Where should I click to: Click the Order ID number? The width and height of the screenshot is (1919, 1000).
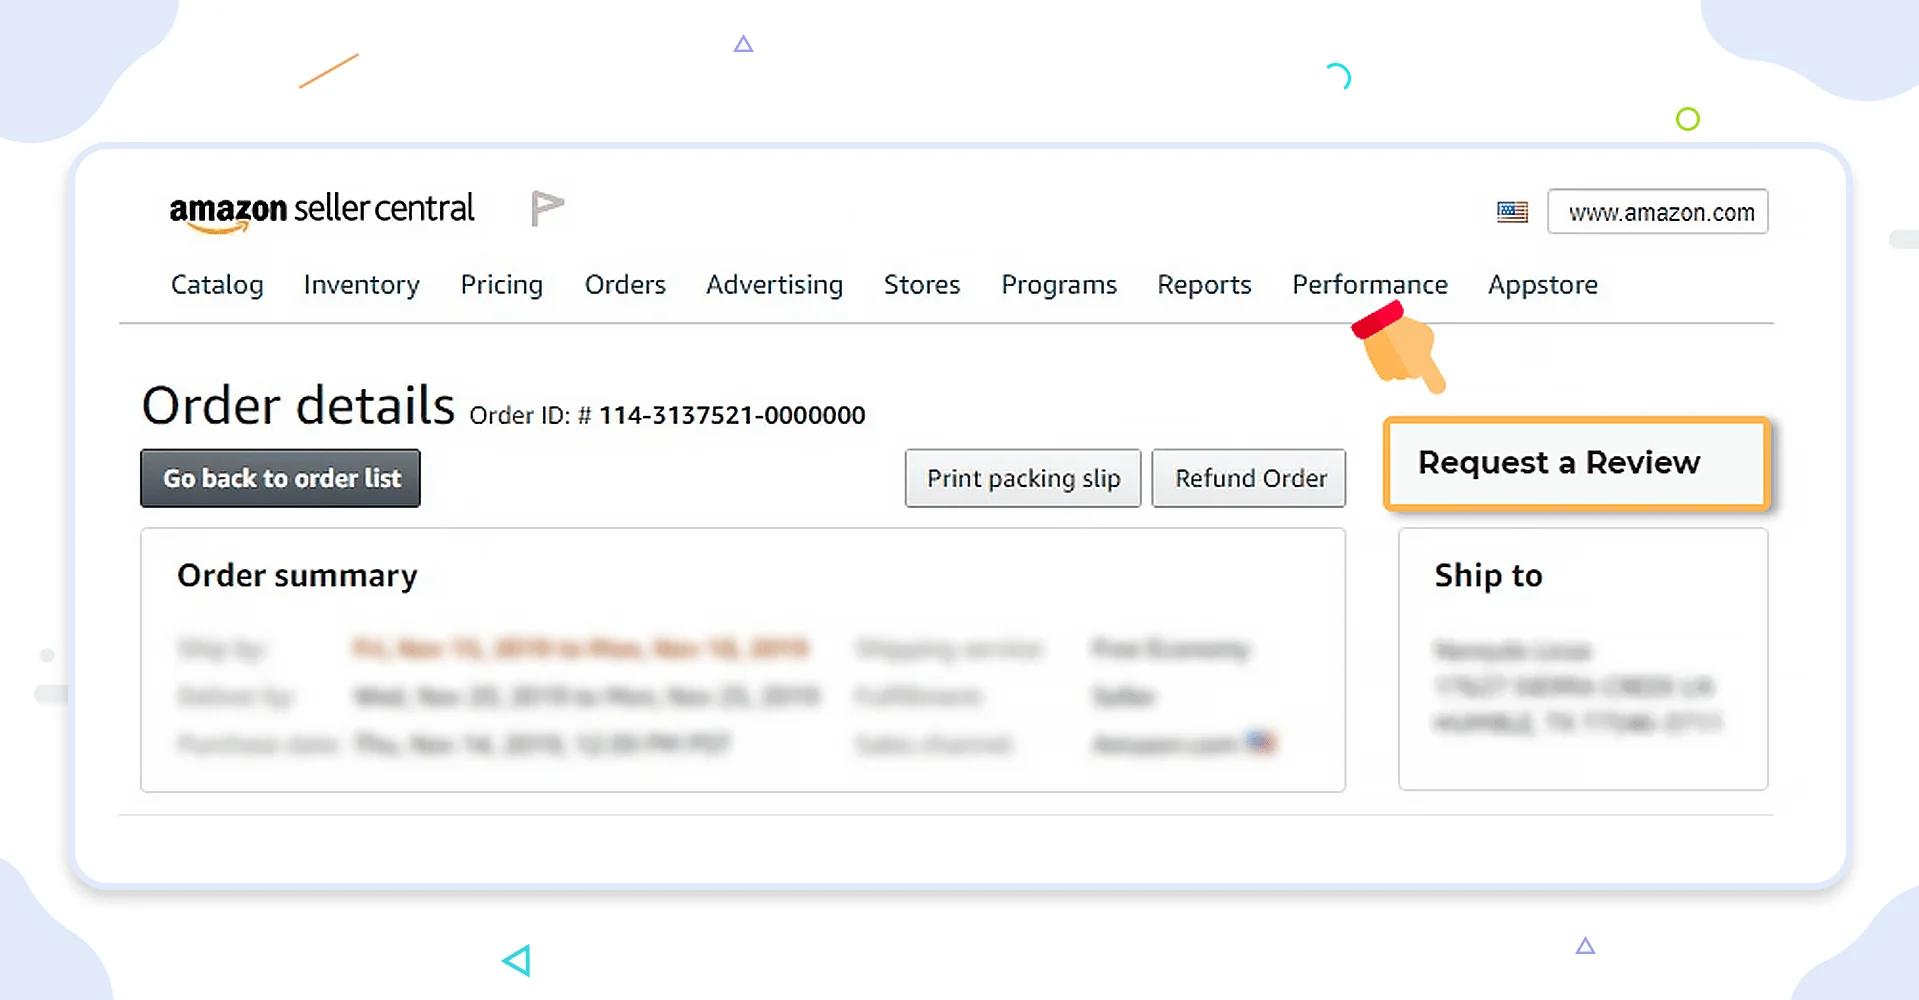pos(733,415)
